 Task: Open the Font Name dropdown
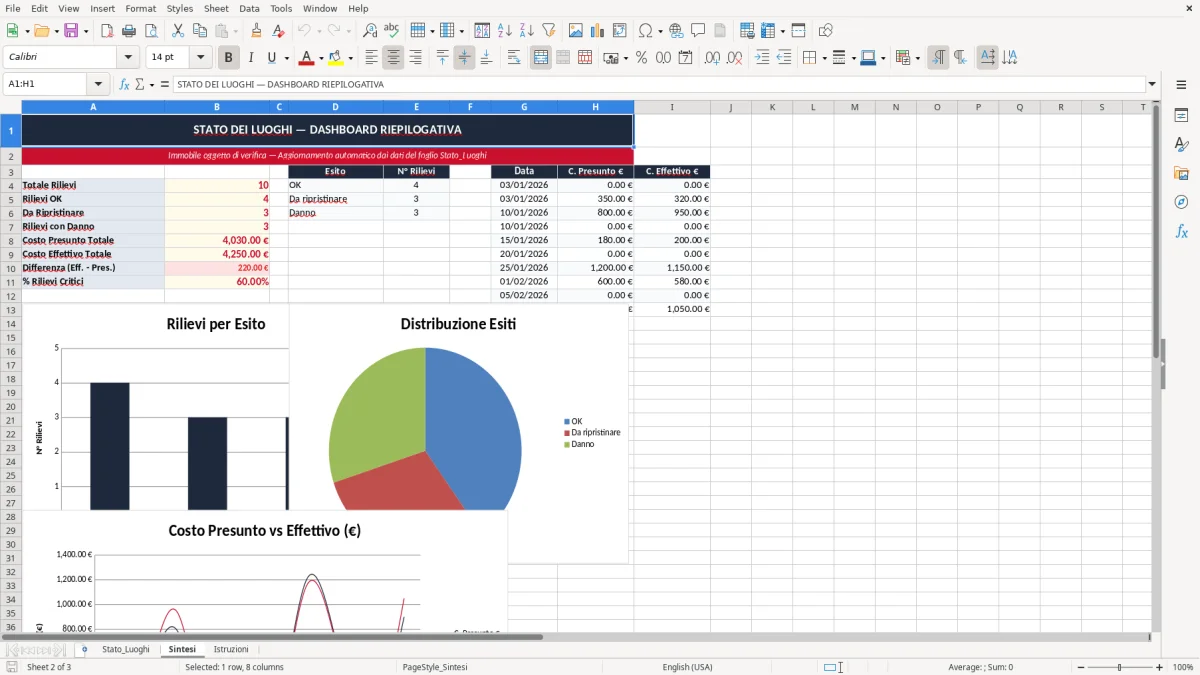click(127, 58)
